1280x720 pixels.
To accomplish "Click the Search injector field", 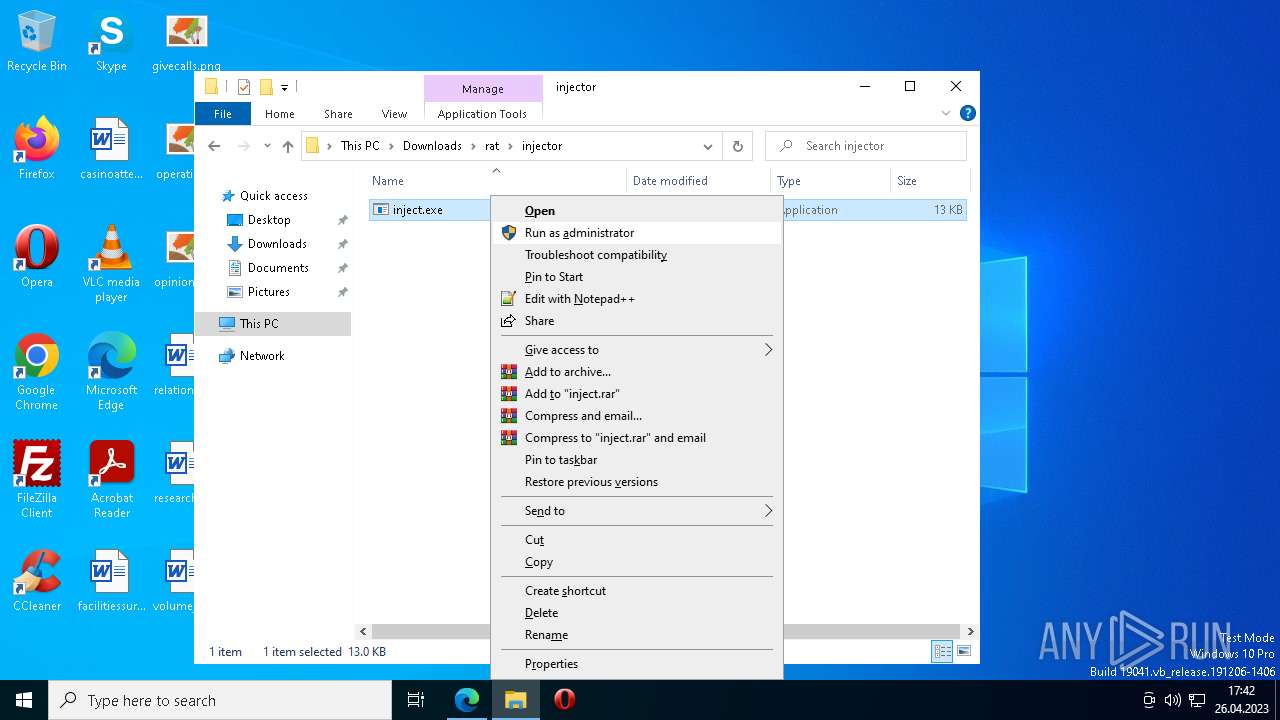I will [866, 146].
